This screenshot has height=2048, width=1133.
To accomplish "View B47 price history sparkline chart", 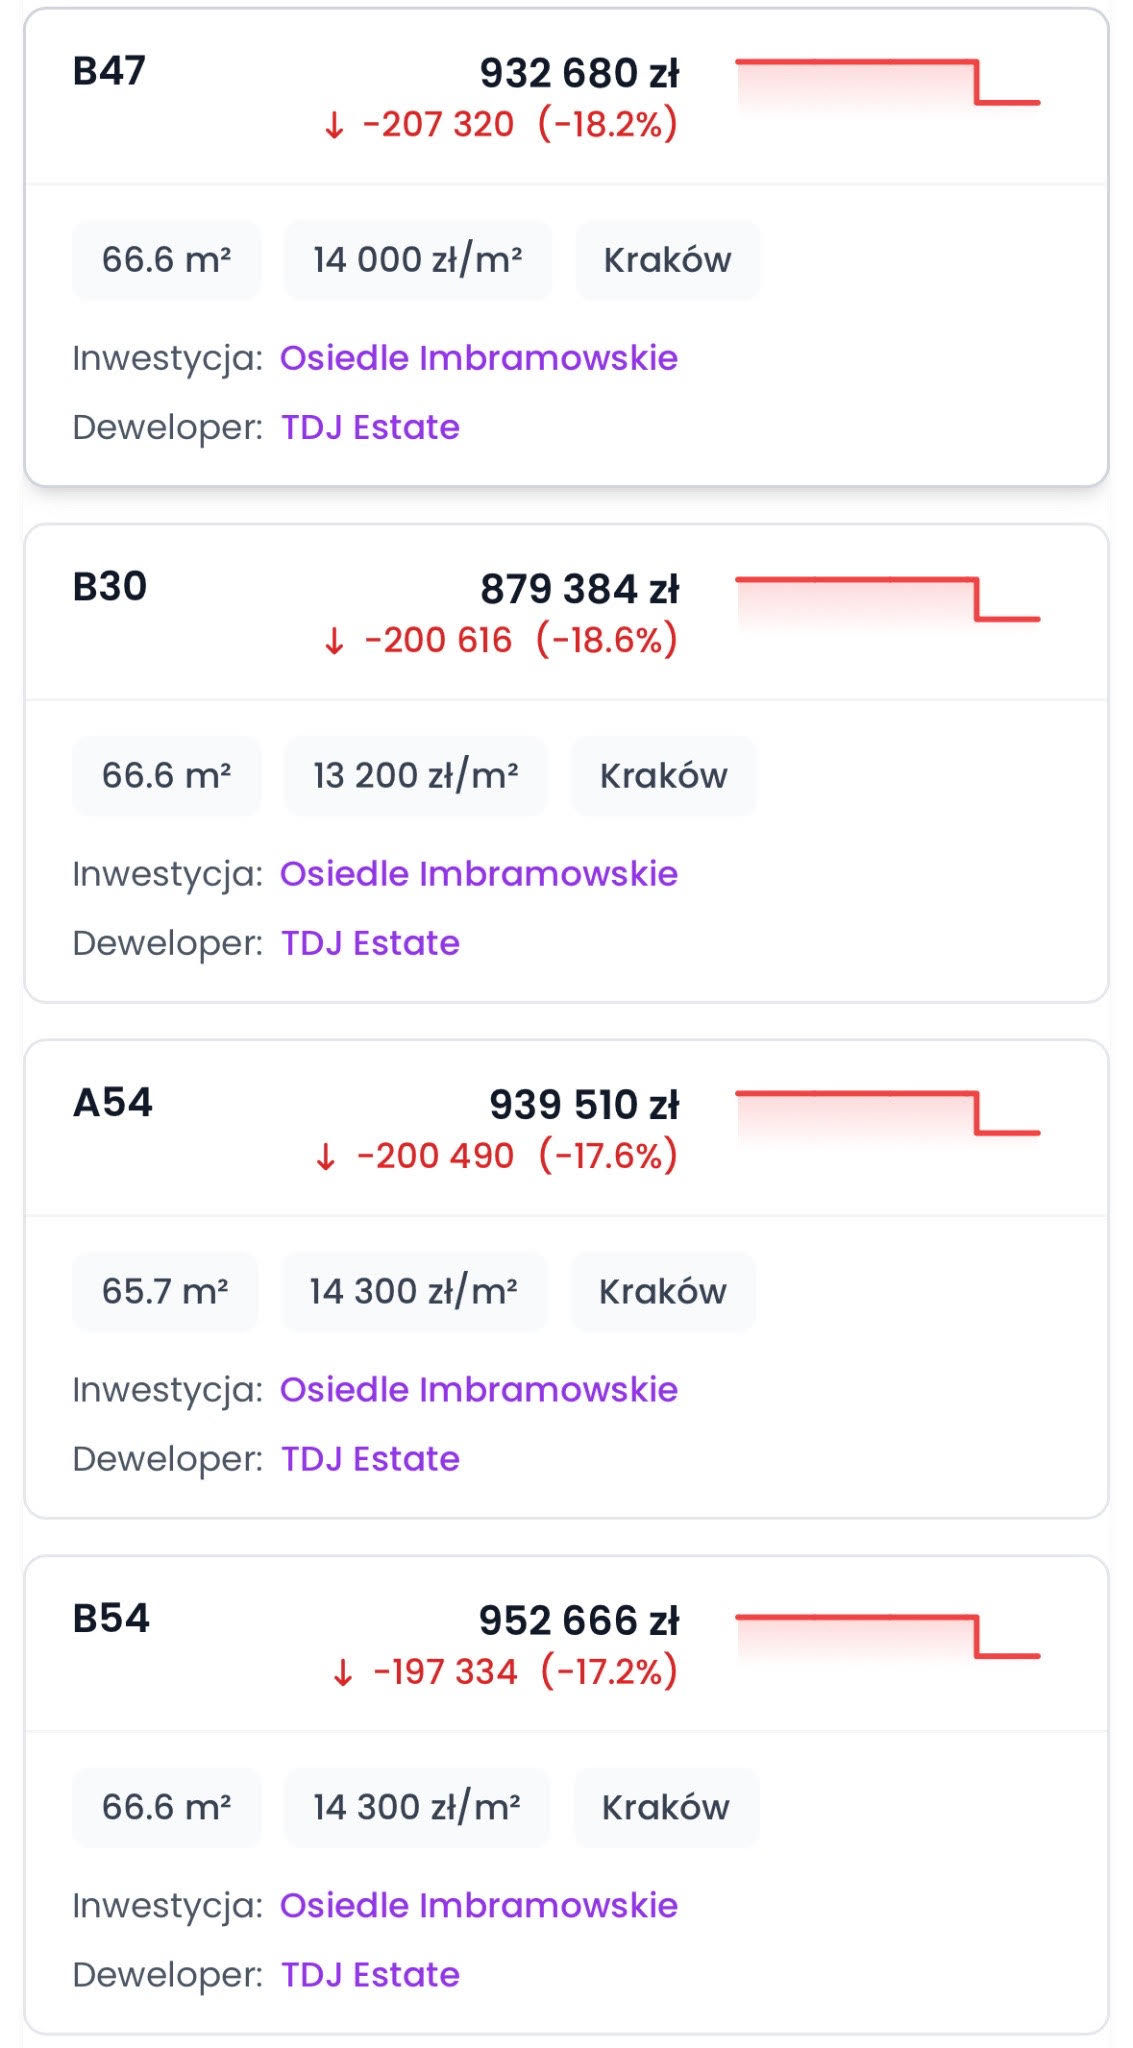I will pyautogui.click(x=887, y=83).
